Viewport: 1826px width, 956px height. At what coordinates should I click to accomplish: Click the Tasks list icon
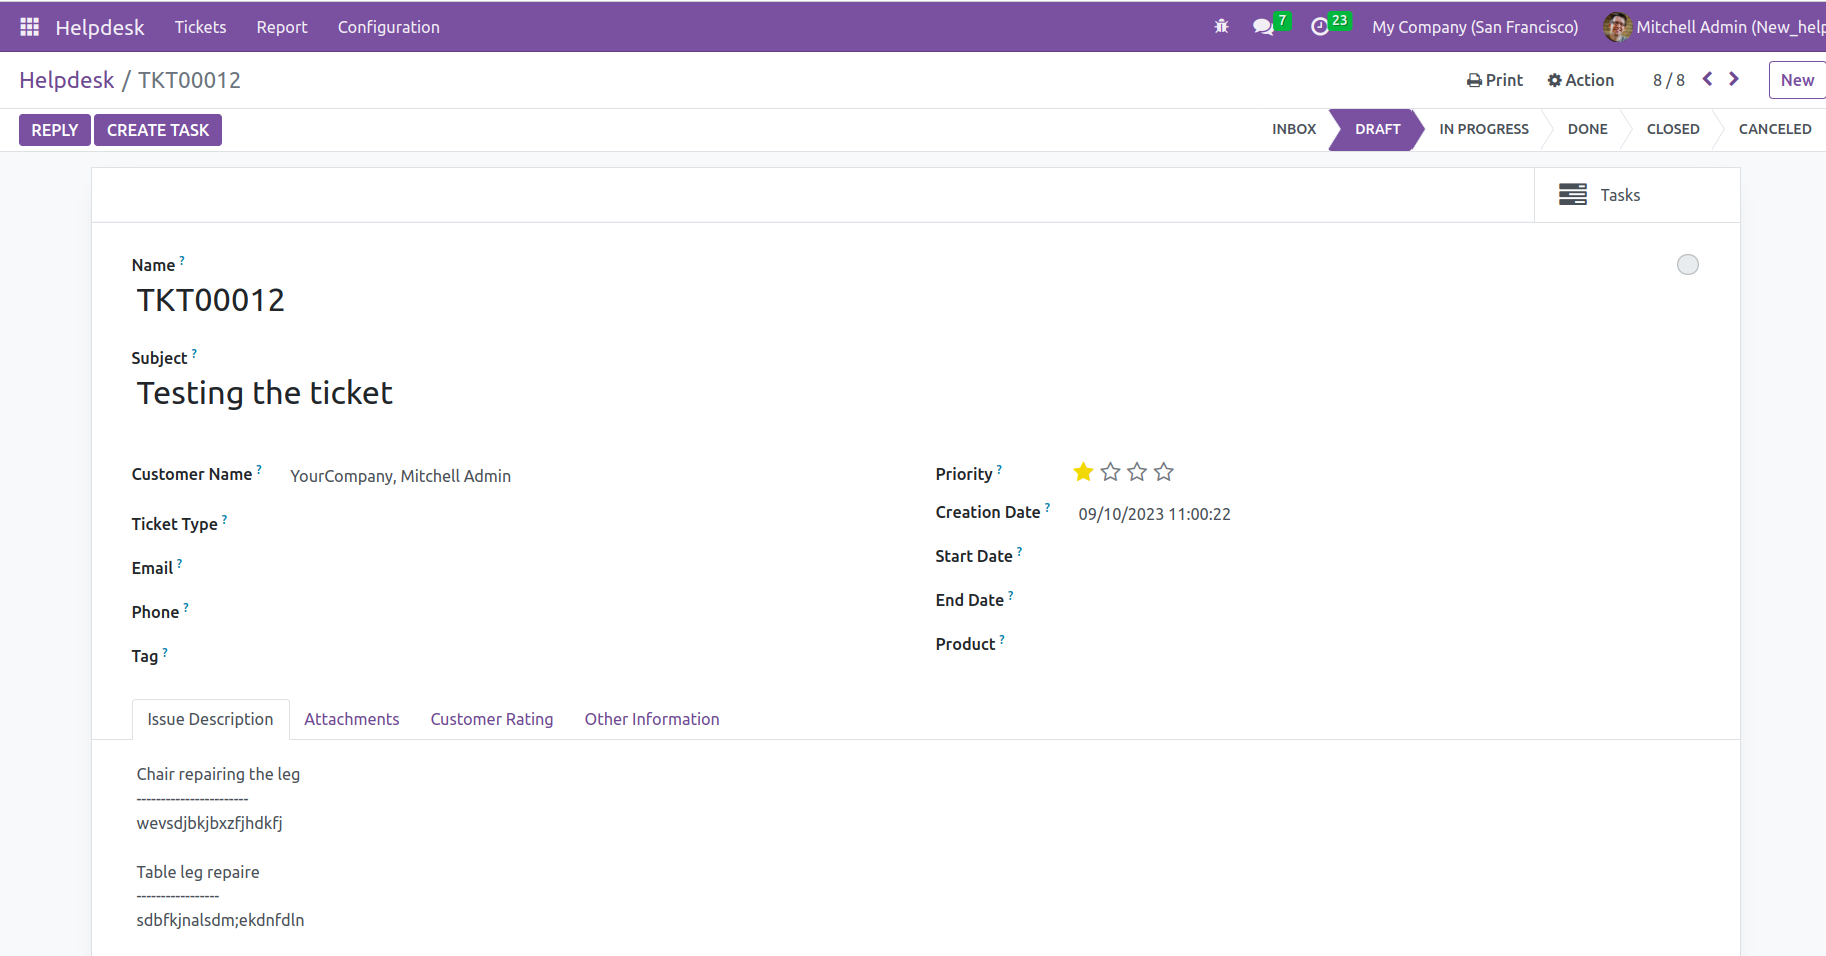click(x=1573, y=194)
